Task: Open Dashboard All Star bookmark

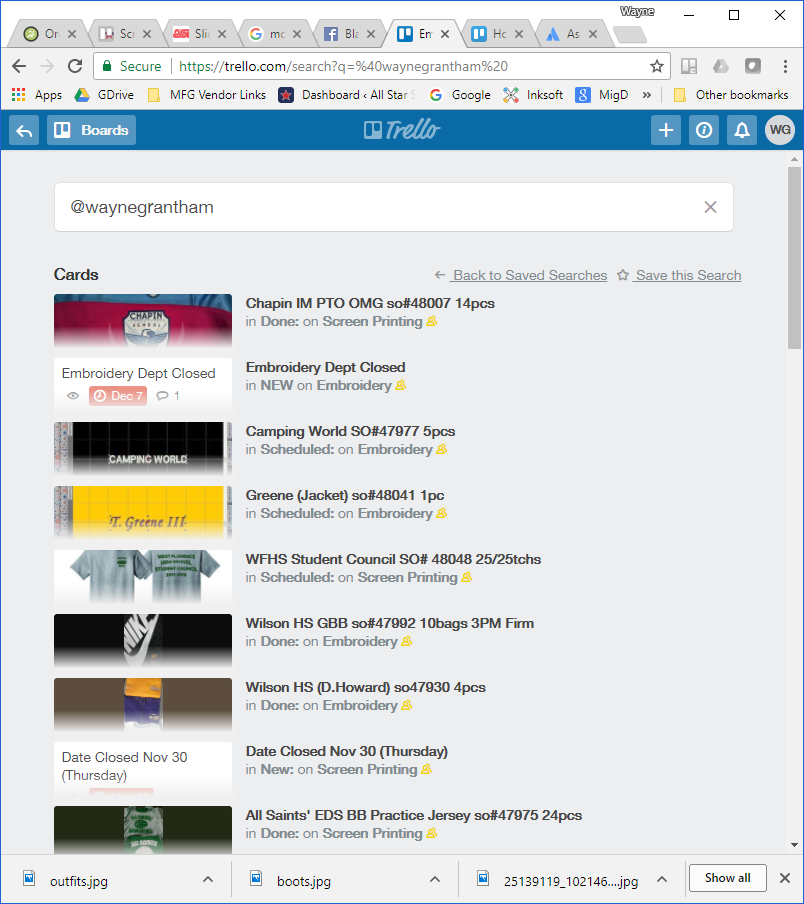Action: pos(347,95)
